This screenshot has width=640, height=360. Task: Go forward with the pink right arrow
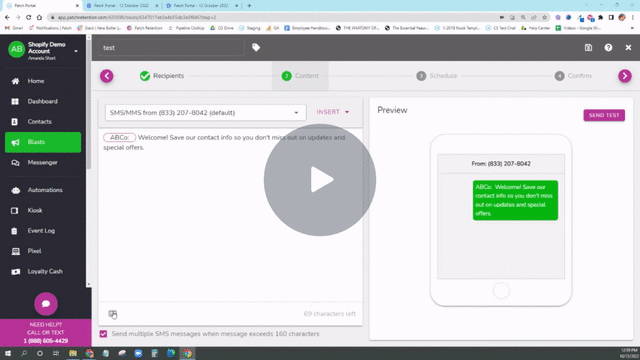[x=624, y=76]
